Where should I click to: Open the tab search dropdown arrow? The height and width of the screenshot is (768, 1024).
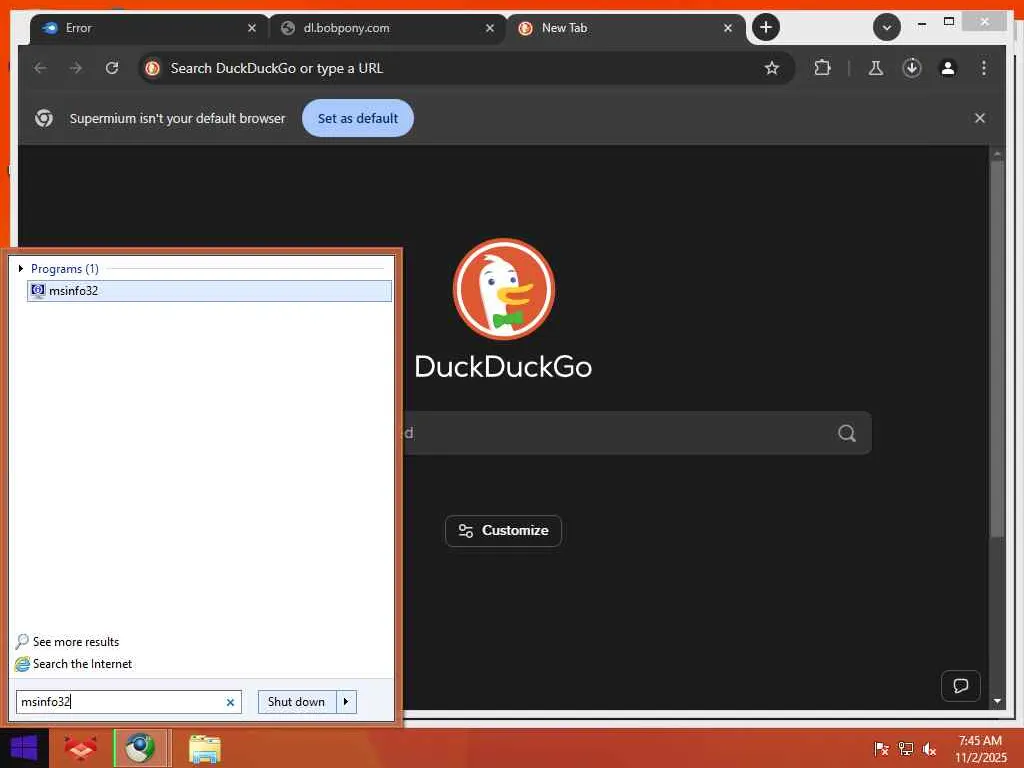[887, 27]
